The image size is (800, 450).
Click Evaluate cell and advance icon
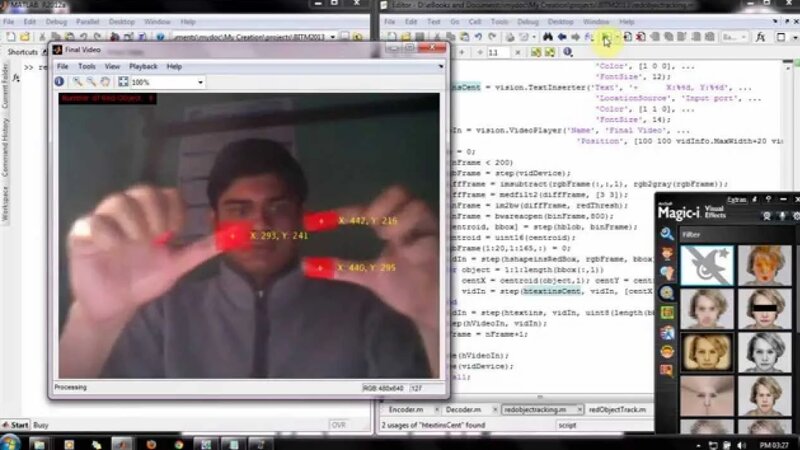[x=549, y=52]
